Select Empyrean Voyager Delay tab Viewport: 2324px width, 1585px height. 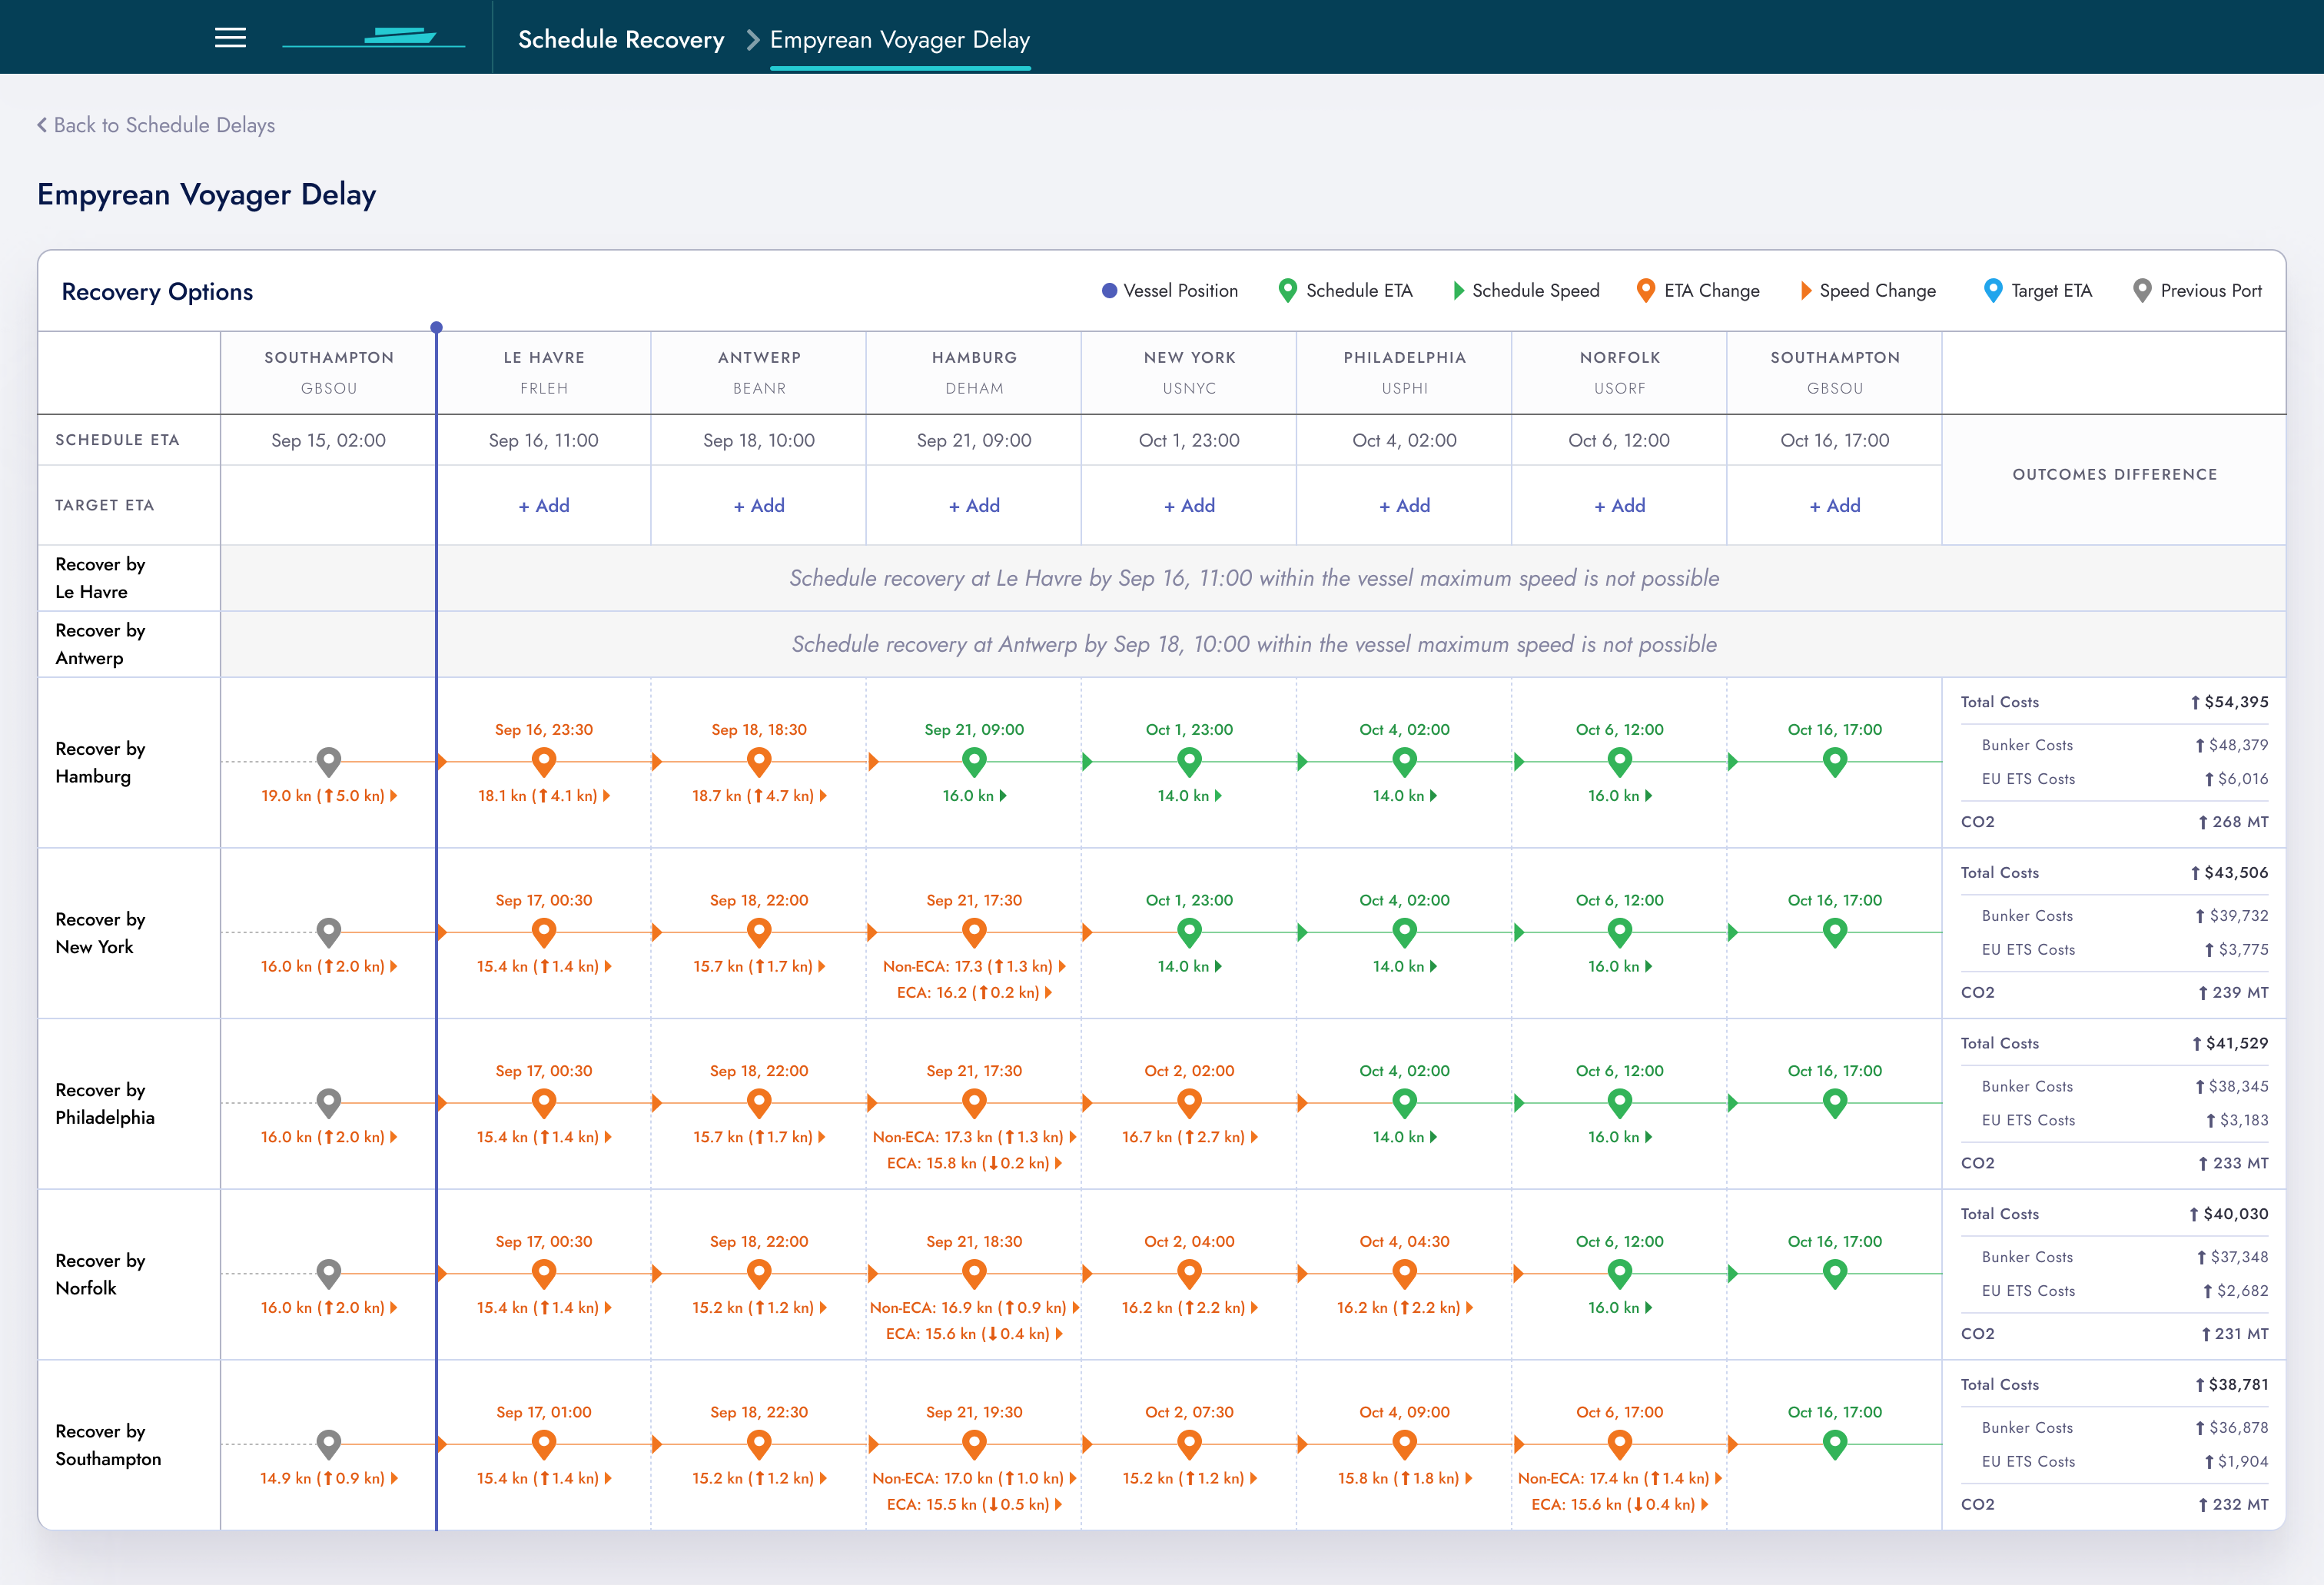pos(899,40)
